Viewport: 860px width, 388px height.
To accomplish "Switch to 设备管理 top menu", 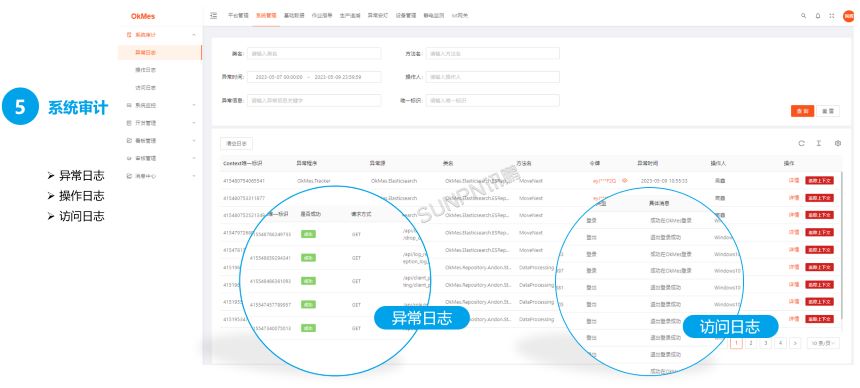I will tap(405, 16).
